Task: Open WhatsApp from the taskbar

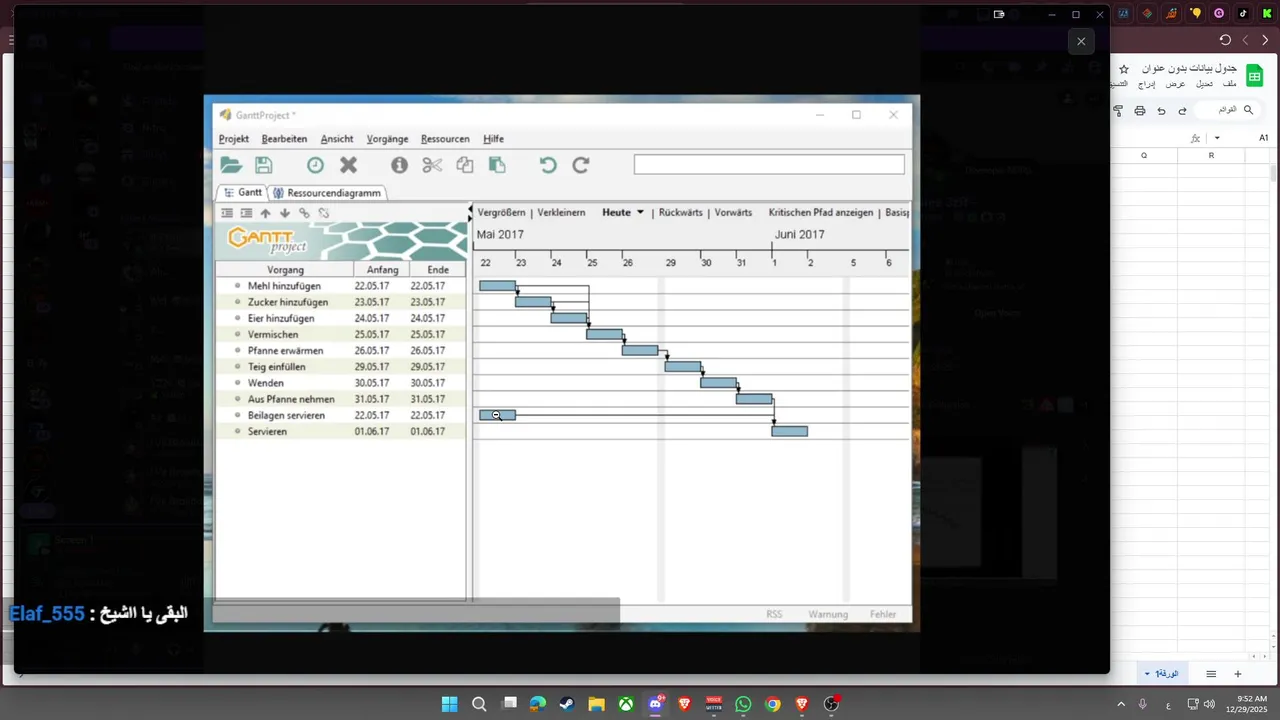Action: point(743,704)
